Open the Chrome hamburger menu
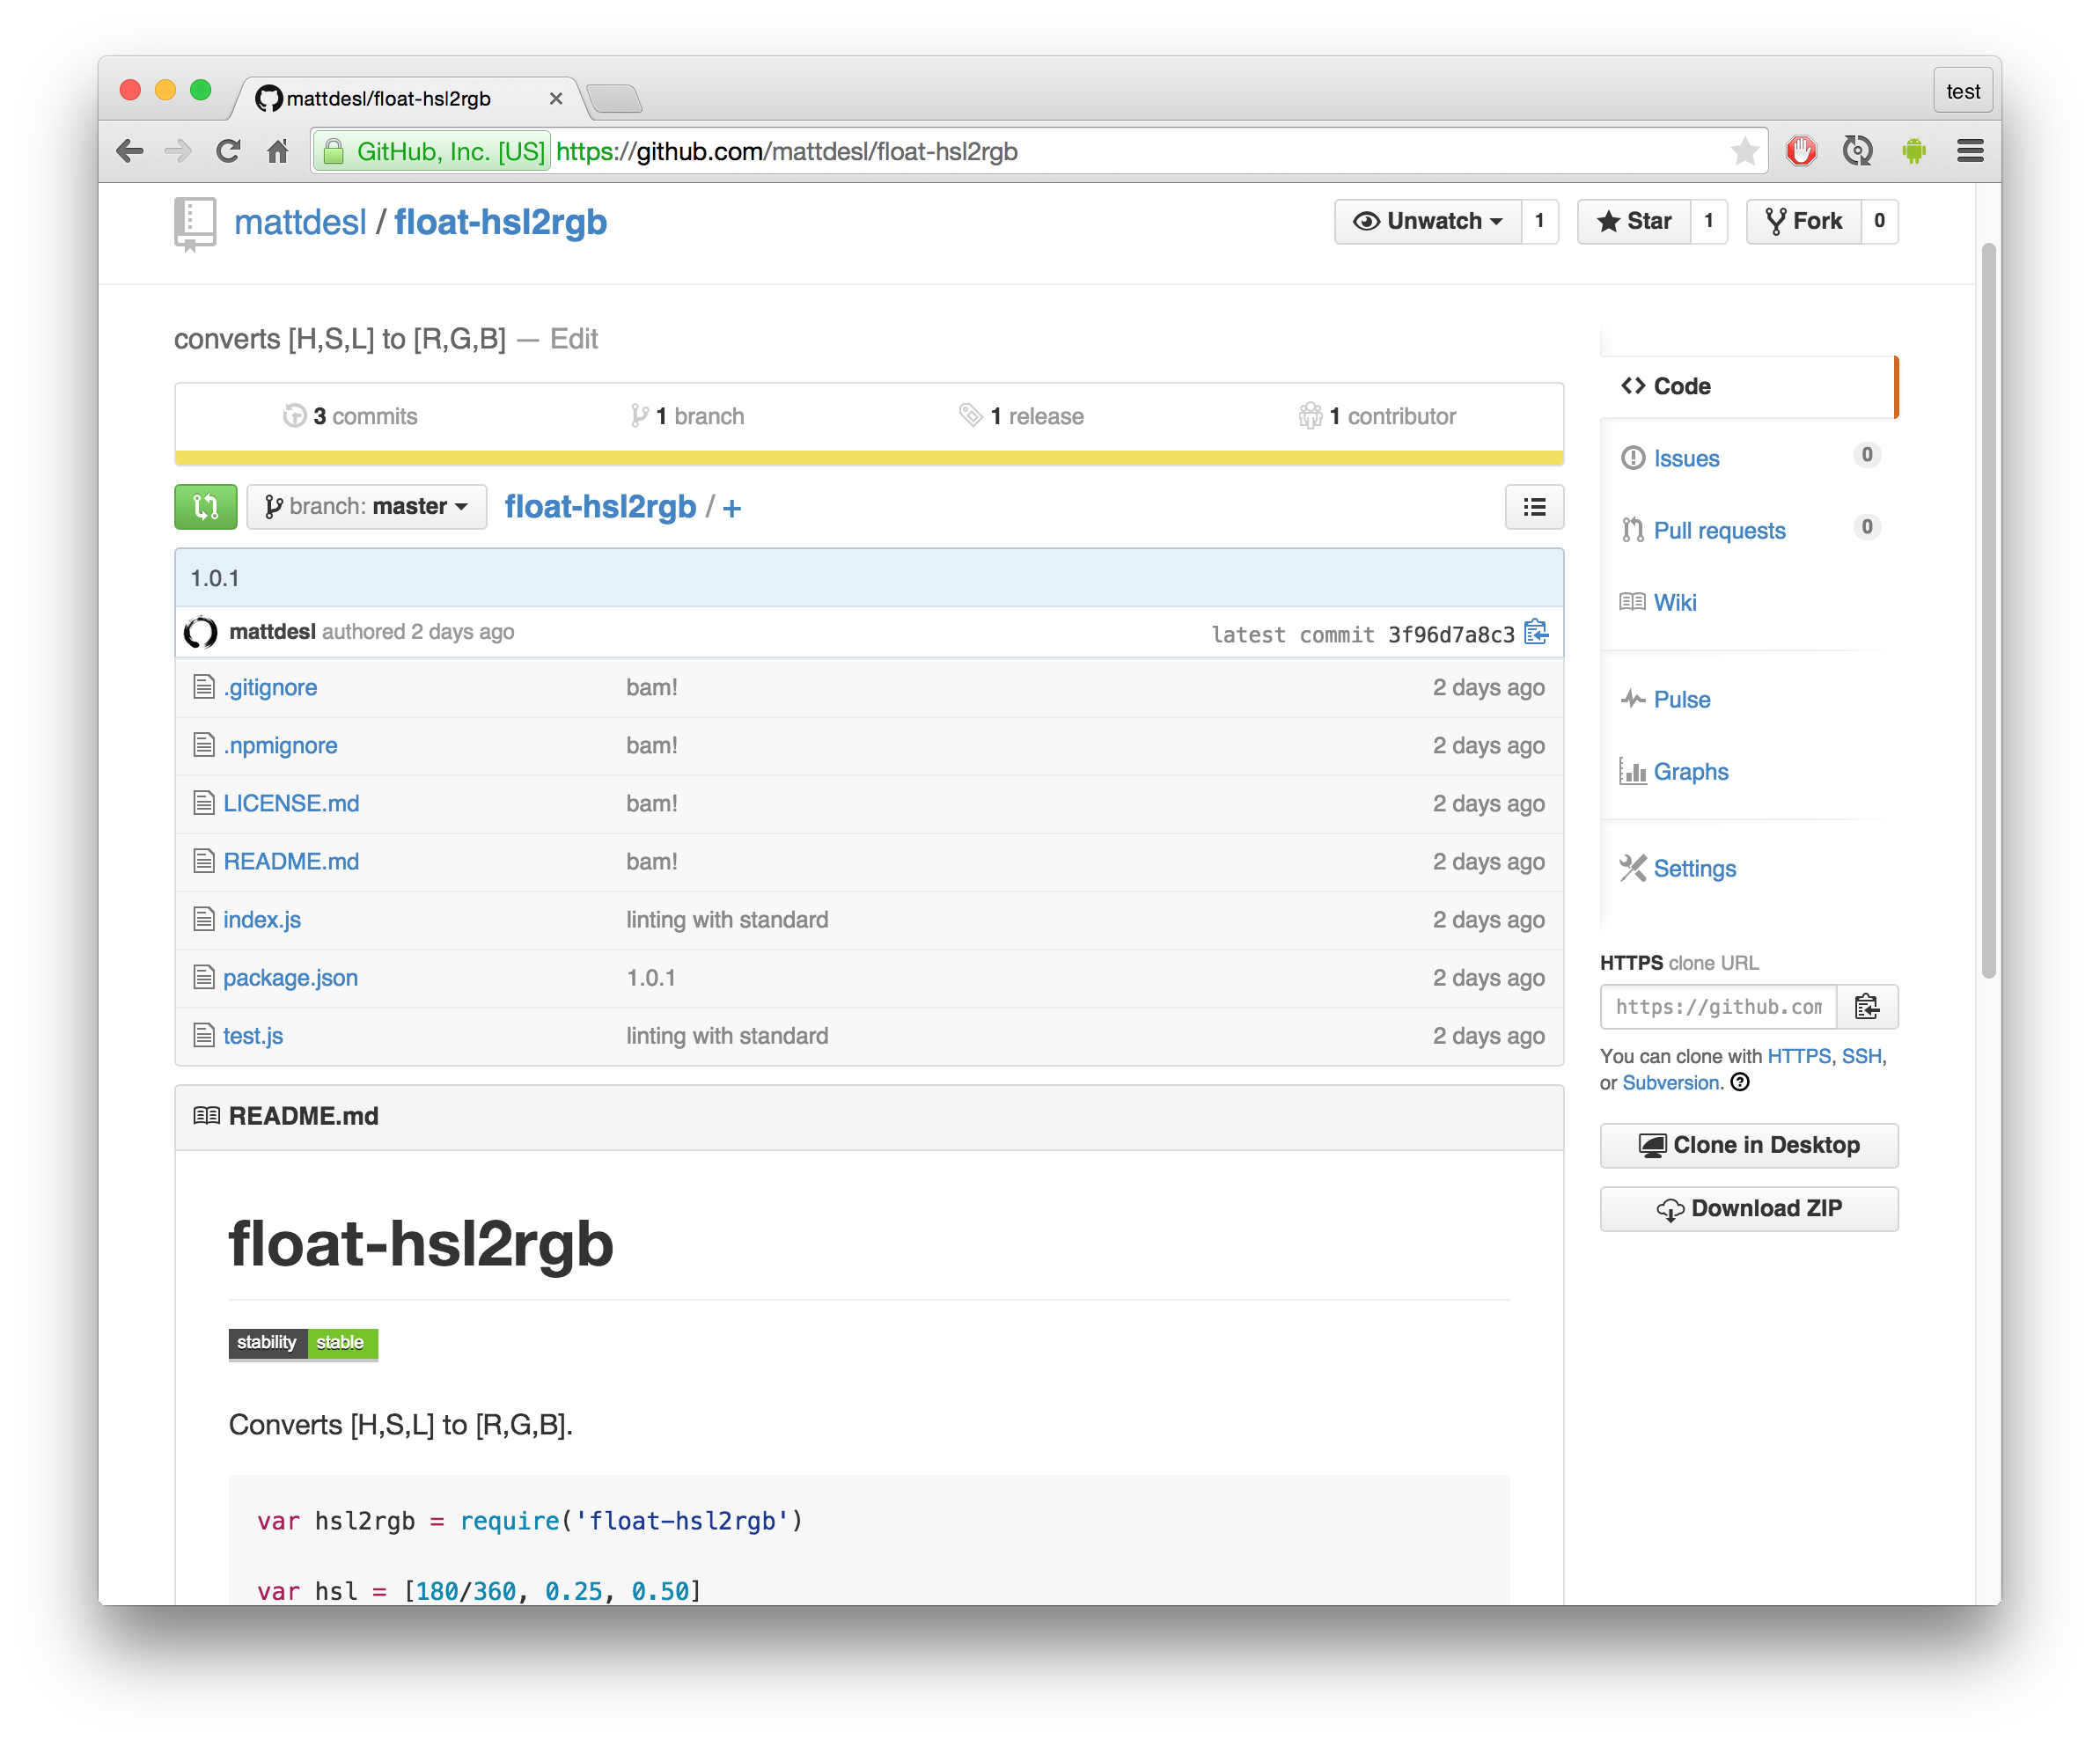Viewport: 2100px width, 1746px height. (1970, 151)
